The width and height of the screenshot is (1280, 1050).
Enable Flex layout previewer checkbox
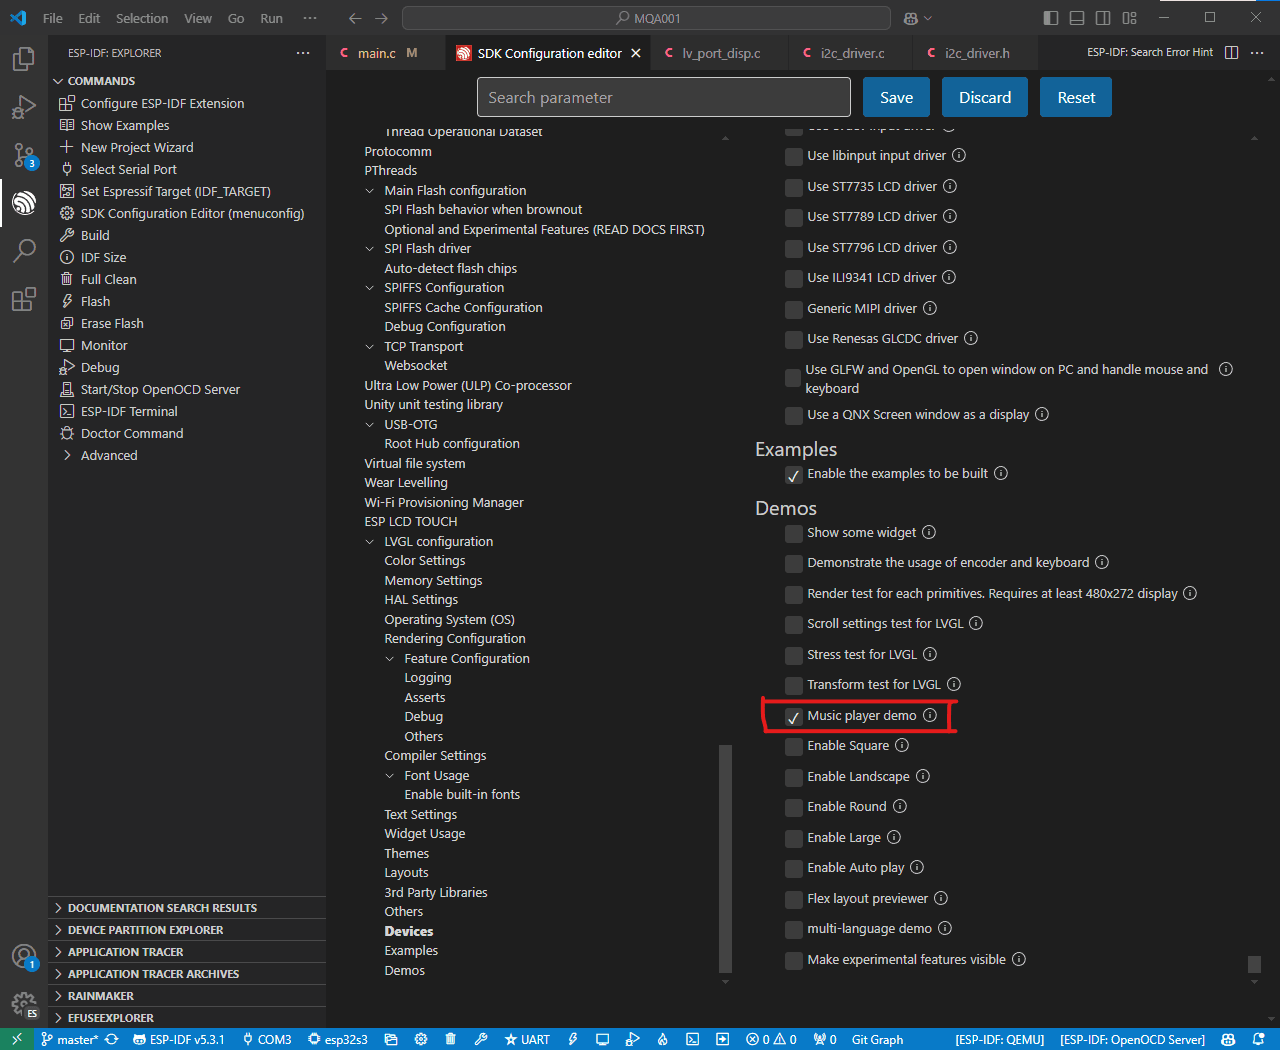(794, 899)
